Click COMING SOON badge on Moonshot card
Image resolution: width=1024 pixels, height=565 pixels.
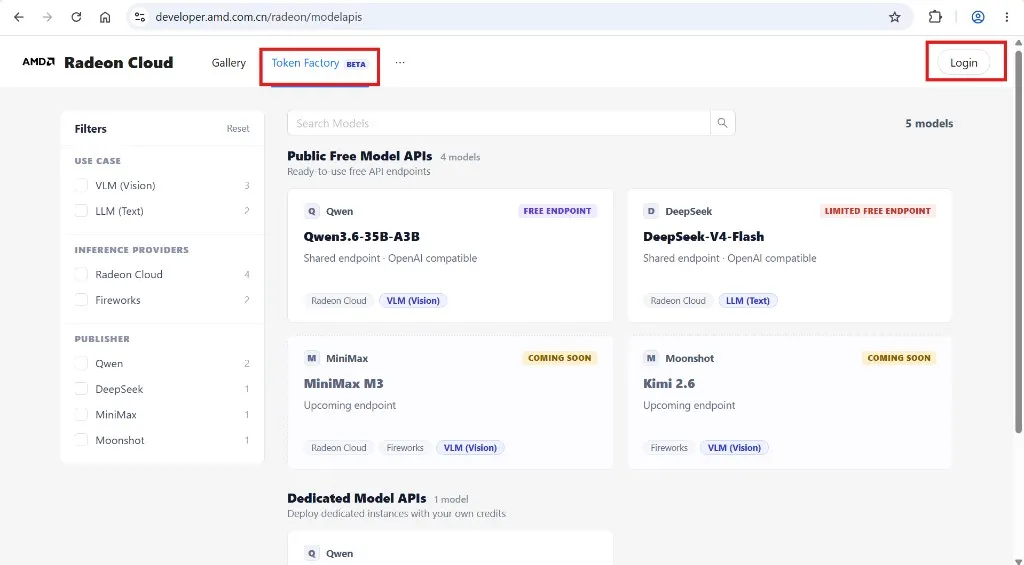click(x=899, y=358)
